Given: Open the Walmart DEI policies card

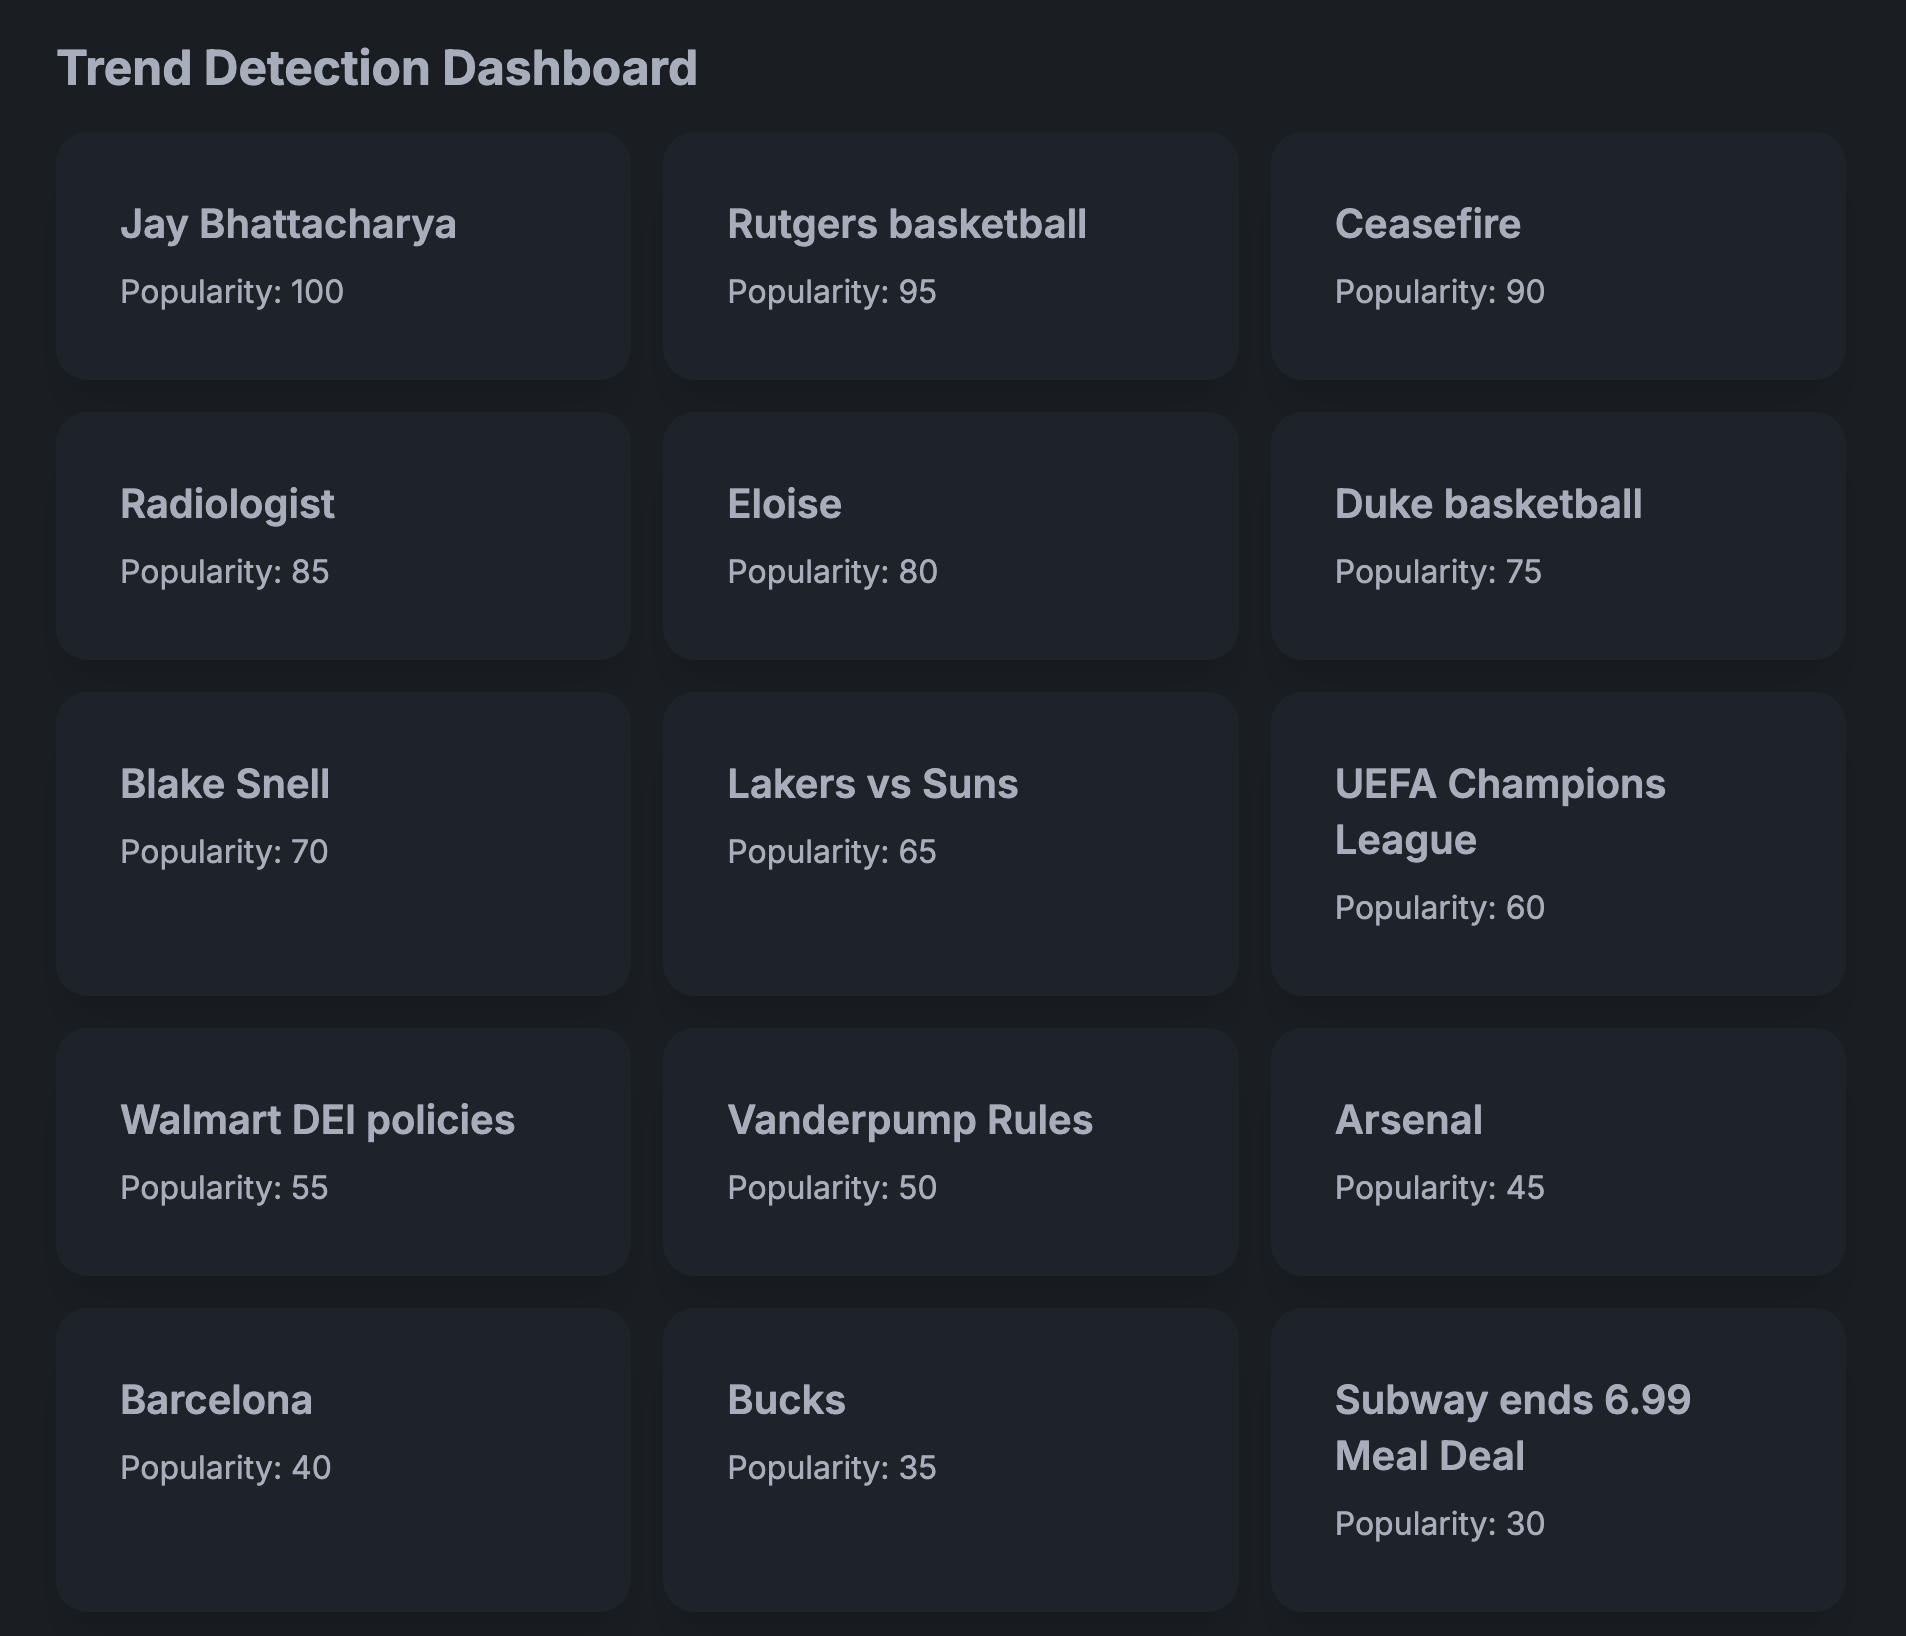Looking at the screenshot, I should (343, 1152).
